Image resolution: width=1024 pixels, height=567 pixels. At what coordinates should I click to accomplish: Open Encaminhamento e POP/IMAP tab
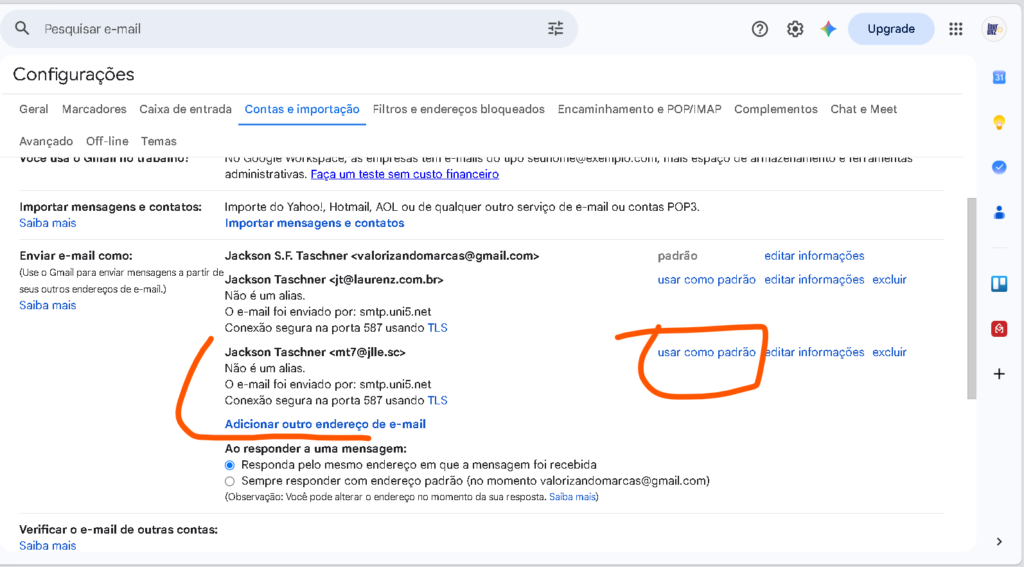click(639, 109)
